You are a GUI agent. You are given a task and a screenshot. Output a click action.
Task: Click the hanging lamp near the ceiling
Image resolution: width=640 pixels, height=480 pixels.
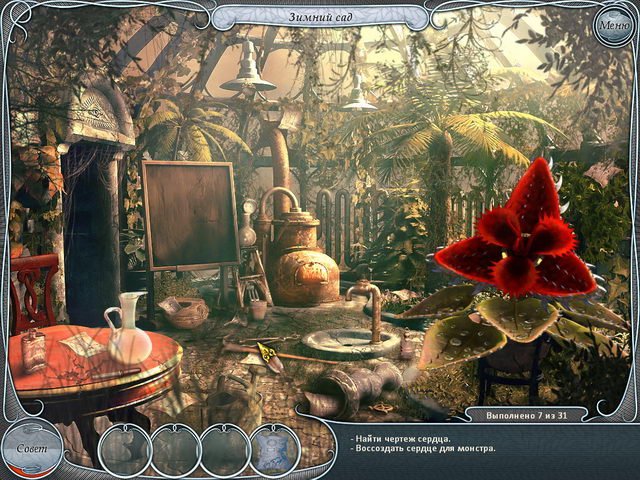247,73
